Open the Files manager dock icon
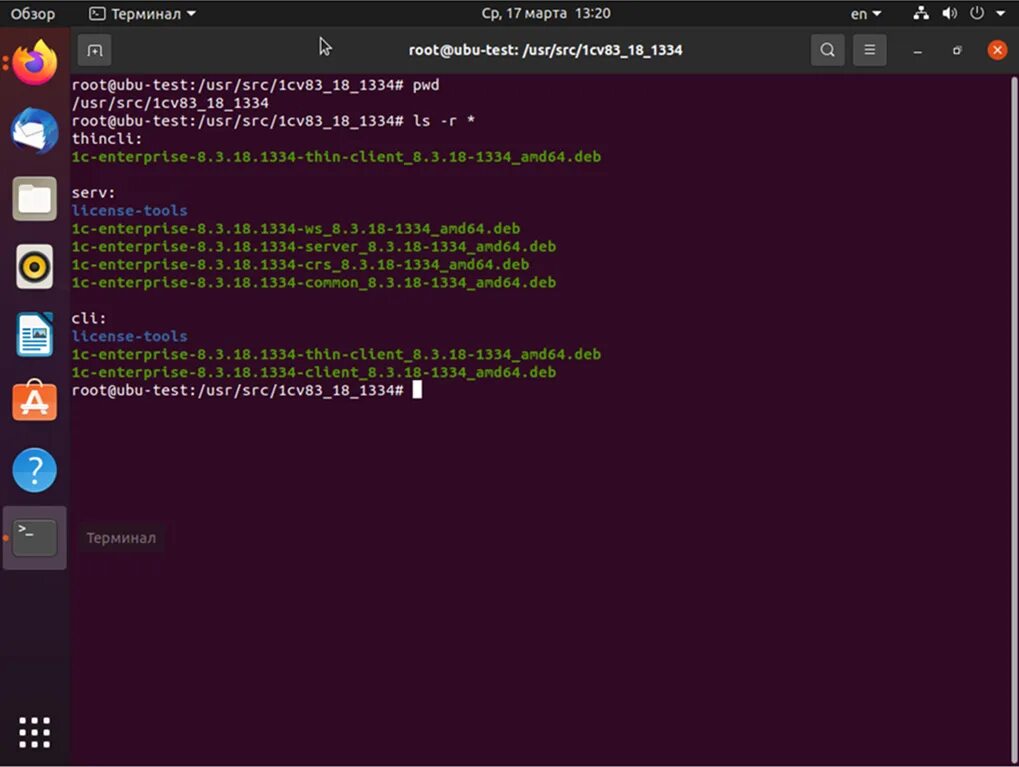 click(34, 198)
